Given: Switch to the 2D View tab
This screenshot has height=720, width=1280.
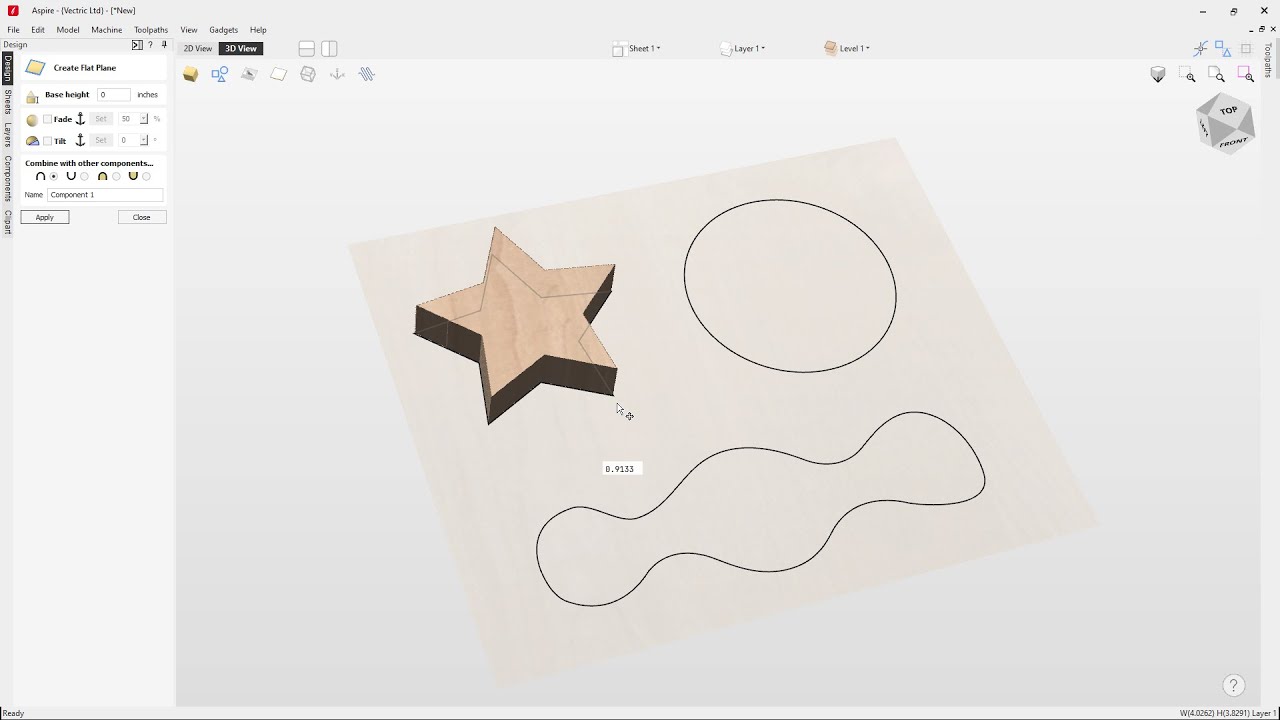Looking at the screenshot, I should coord(198,48).
